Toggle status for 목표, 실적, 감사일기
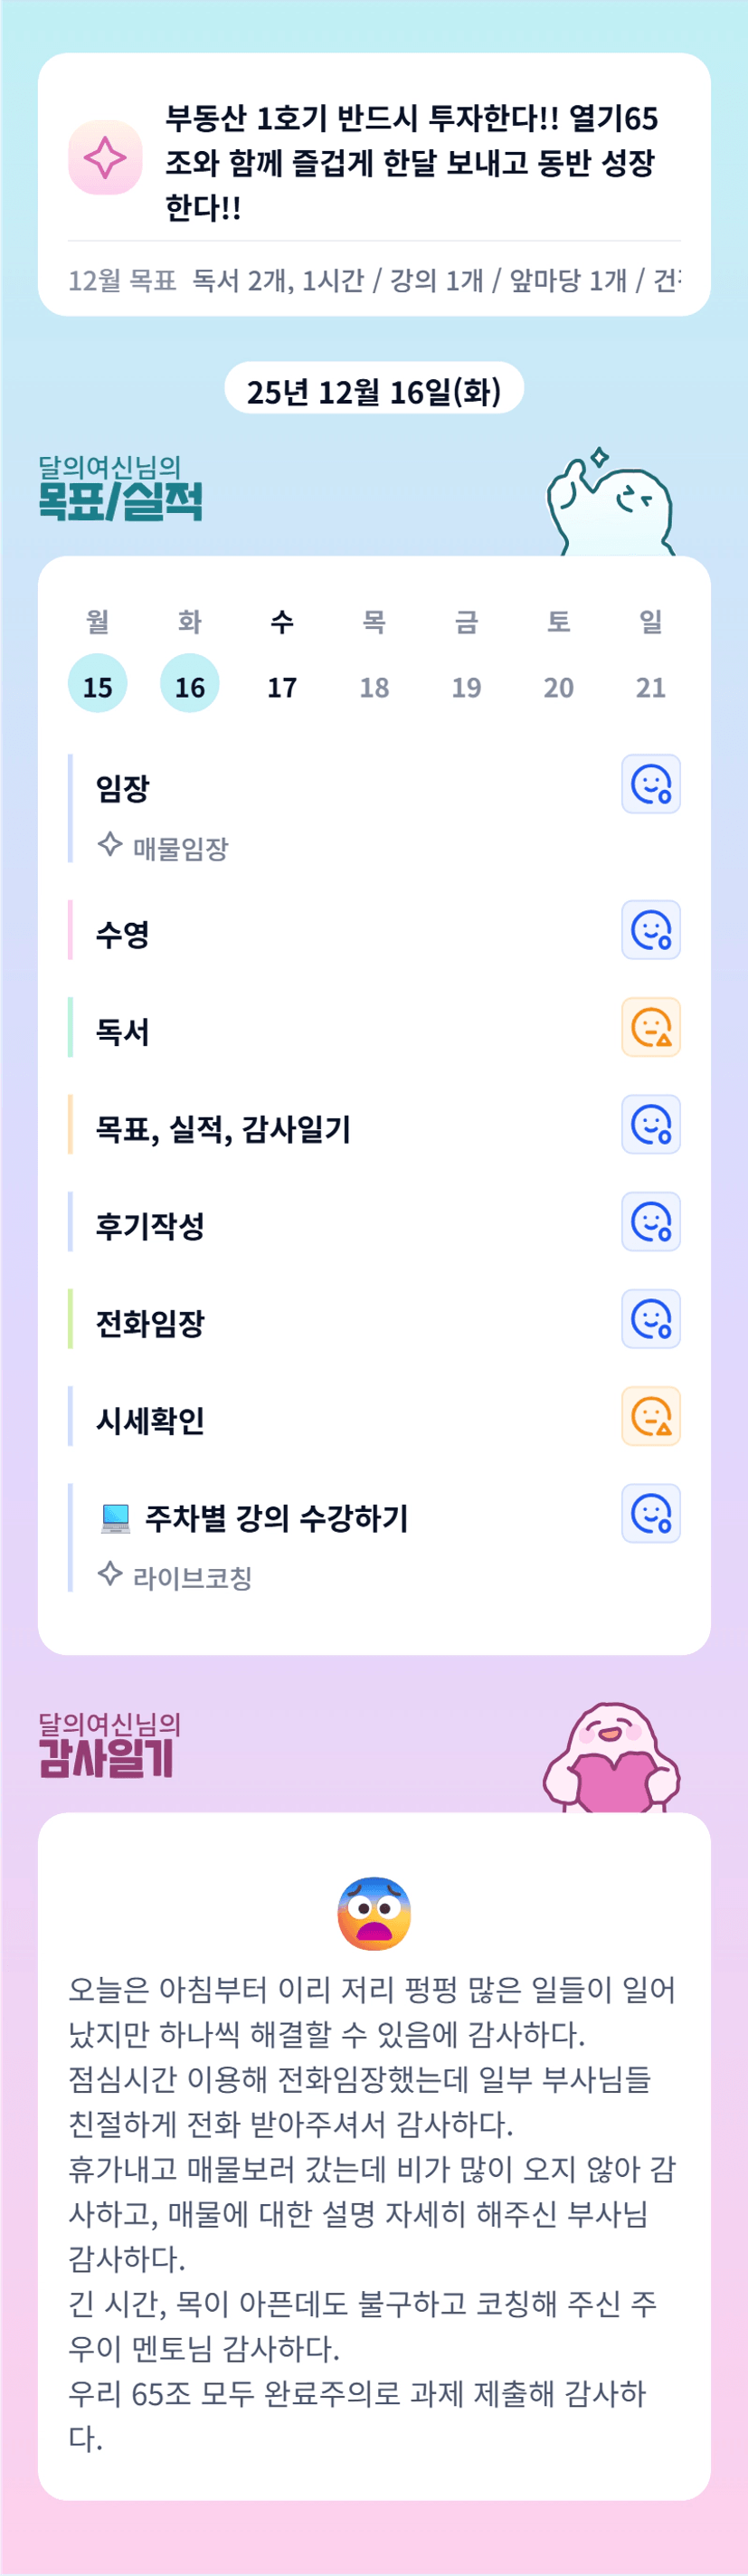The width and height of the screenshot is (748, 2576). tap(651, 1124)
